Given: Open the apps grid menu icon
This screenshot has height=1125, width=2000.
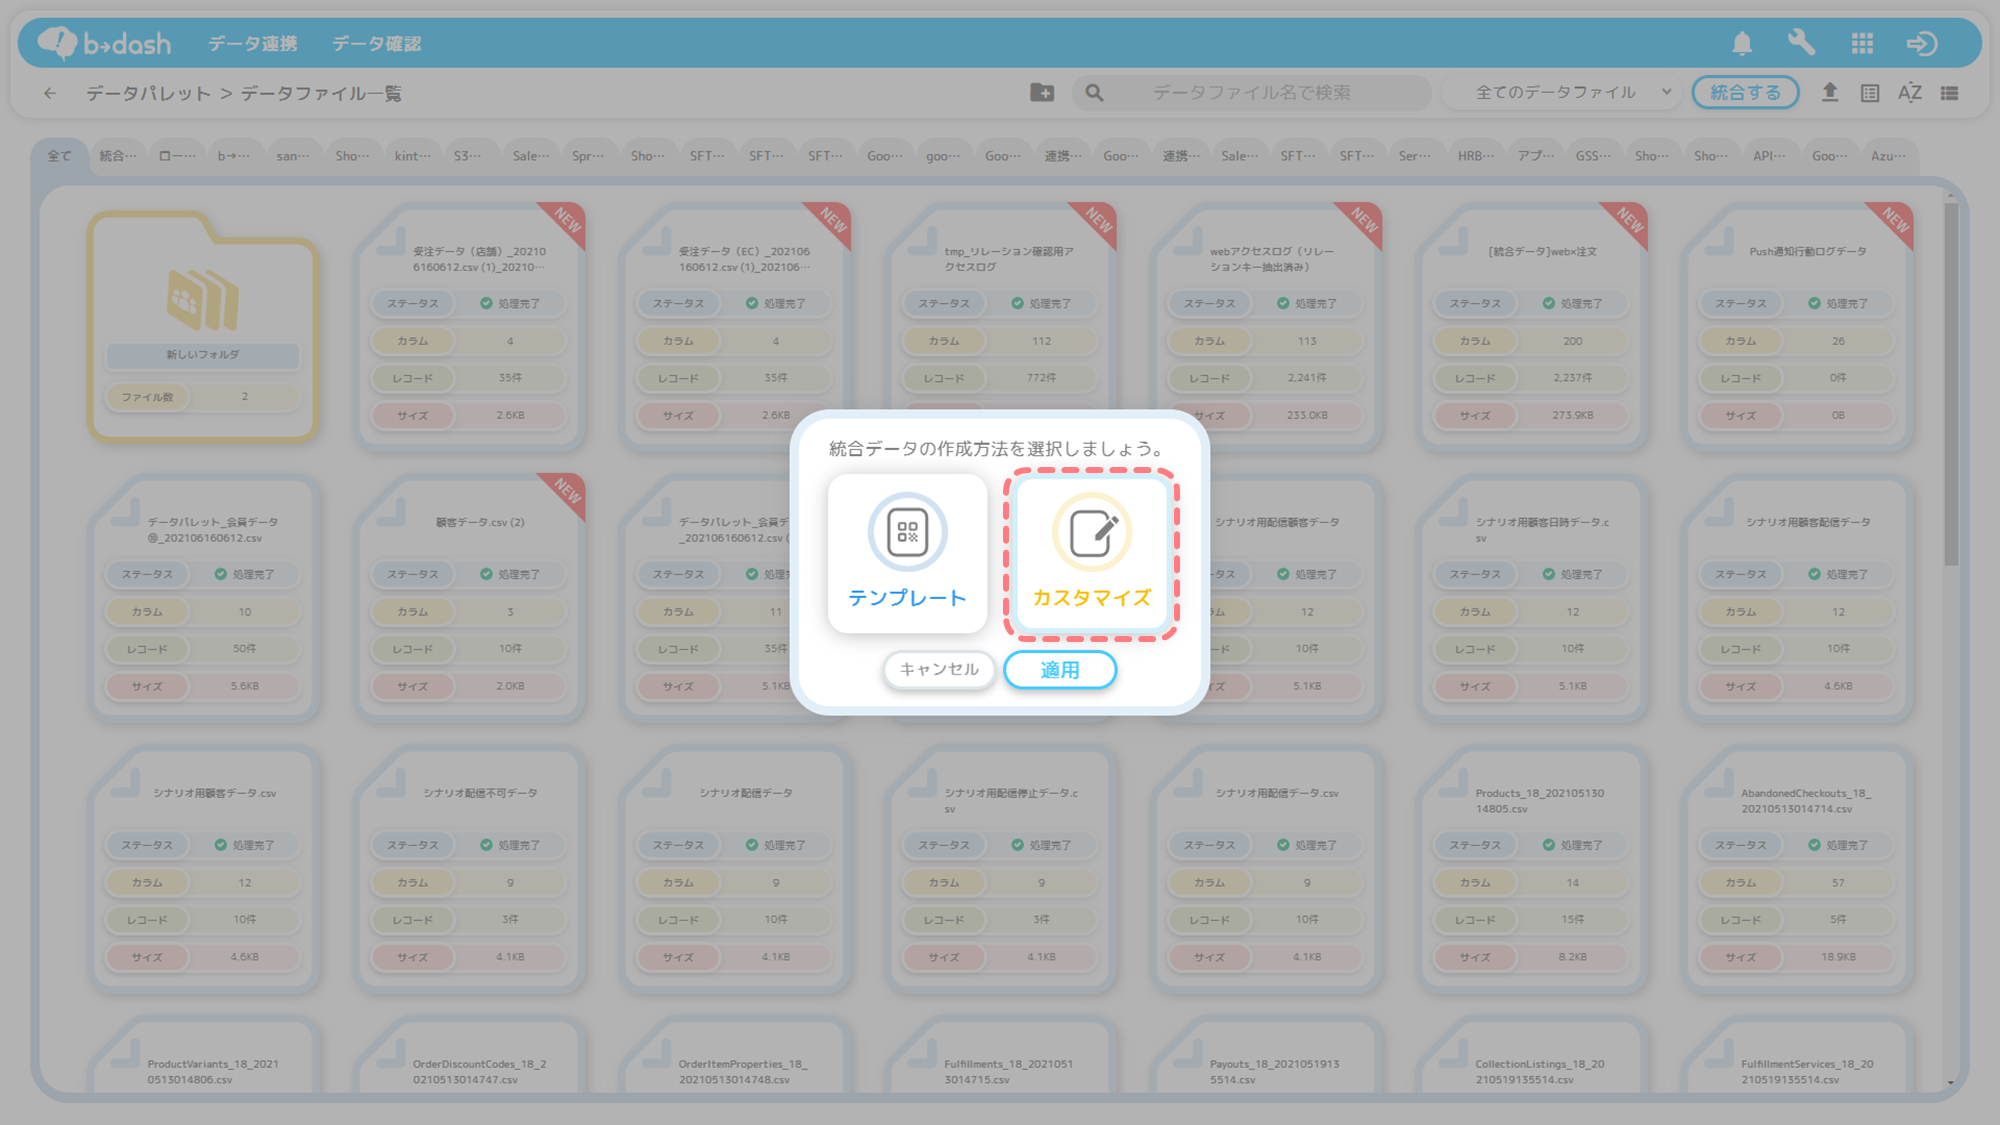Looking at the screenshot, I should click(x=1862, y=43).
